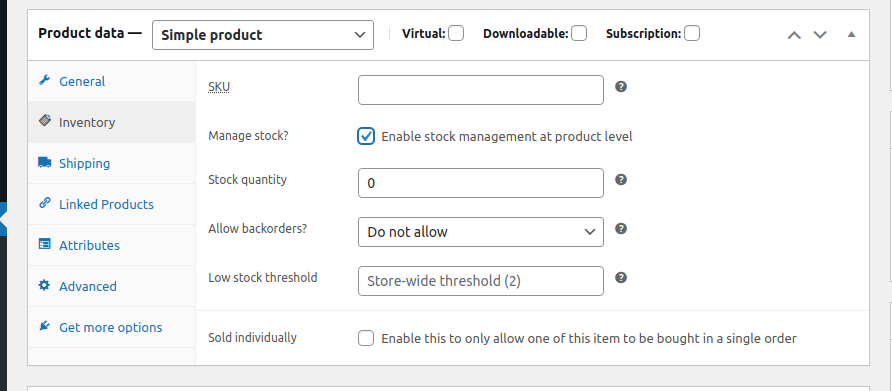The width and height of the screenshot is (892, 391).
Task: Check the Downloadable checkbox
Action: pos(579,34)
